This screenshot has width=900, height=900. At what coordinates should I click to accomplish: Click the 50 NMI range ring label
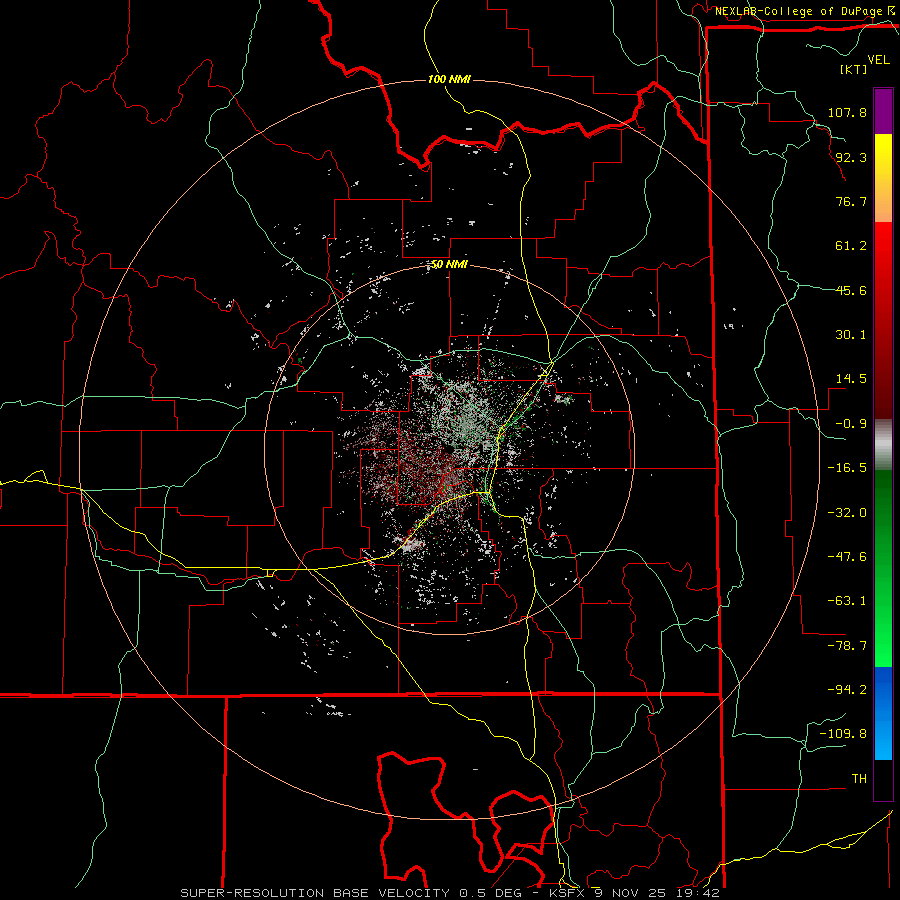click(x=449, y=265)
